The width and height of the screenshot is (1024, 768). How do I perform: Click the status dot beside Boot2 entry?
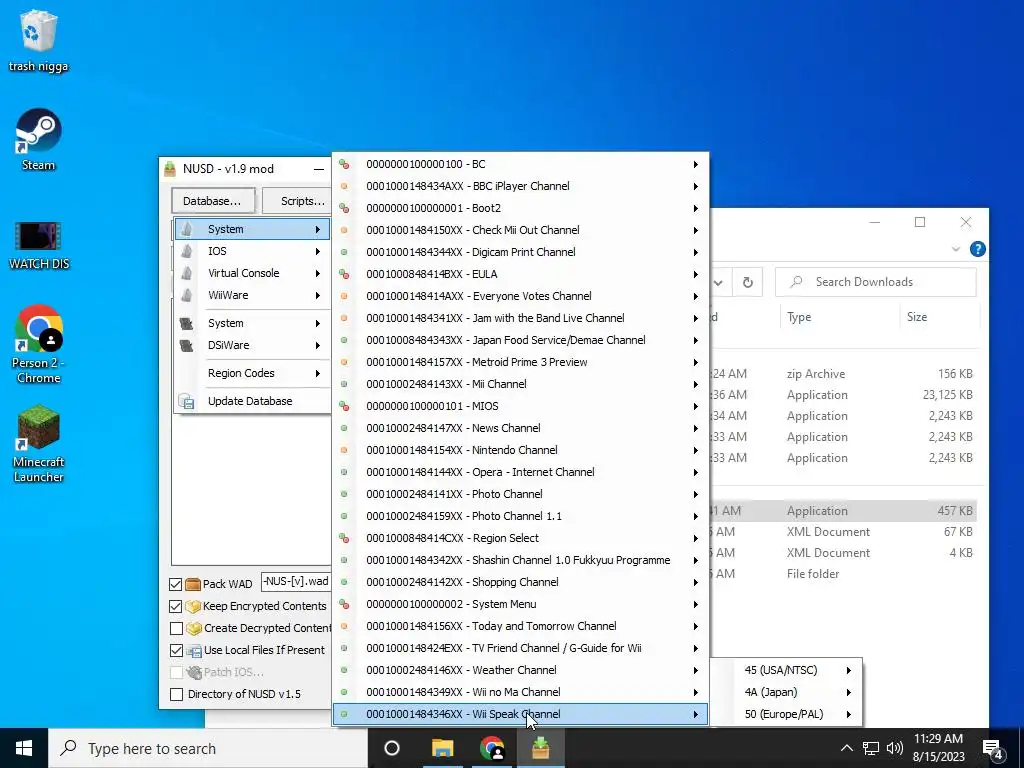point(344,208)
